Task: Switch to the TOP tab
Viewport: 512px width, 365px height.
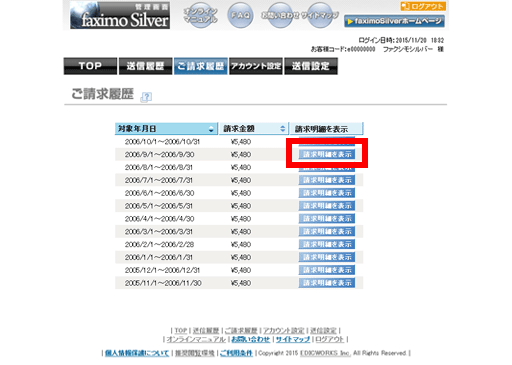Action: pos(90,66)
